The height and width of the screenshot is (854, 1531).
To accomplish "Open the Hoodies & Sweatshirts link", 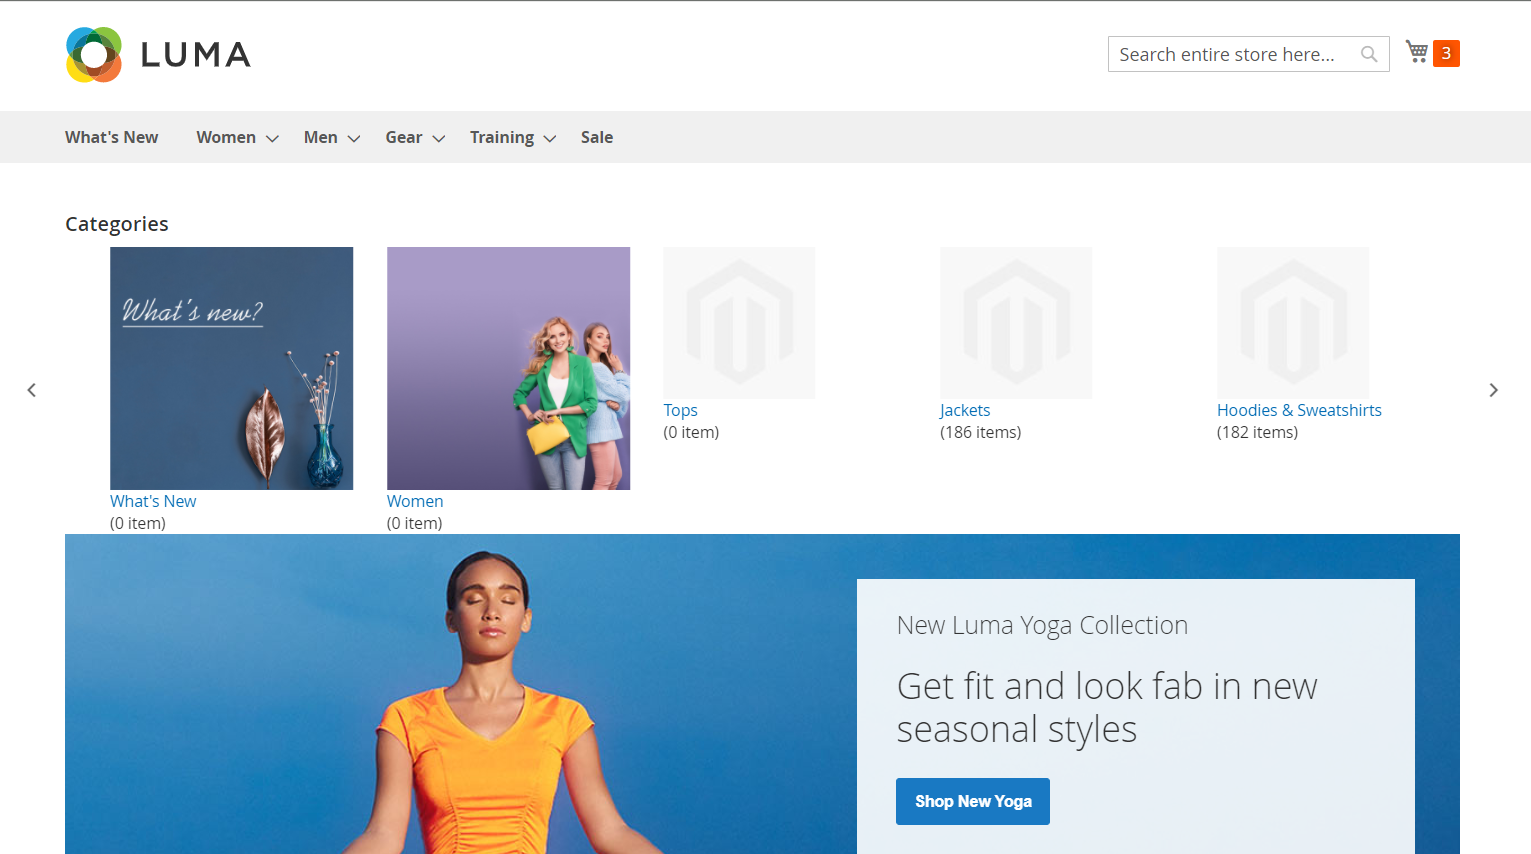I will [x=1299, y=410].
